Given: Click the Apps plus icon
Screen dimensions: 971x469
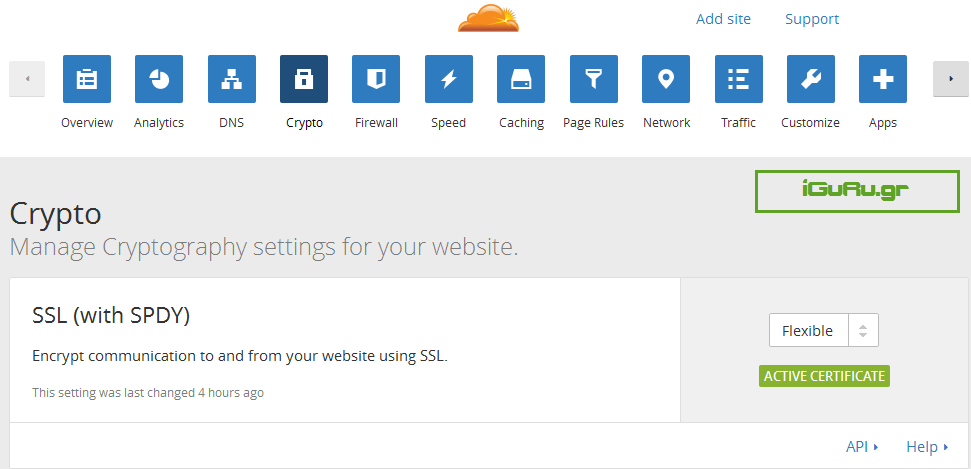Looking at the screenshot, I should [883, 79].
